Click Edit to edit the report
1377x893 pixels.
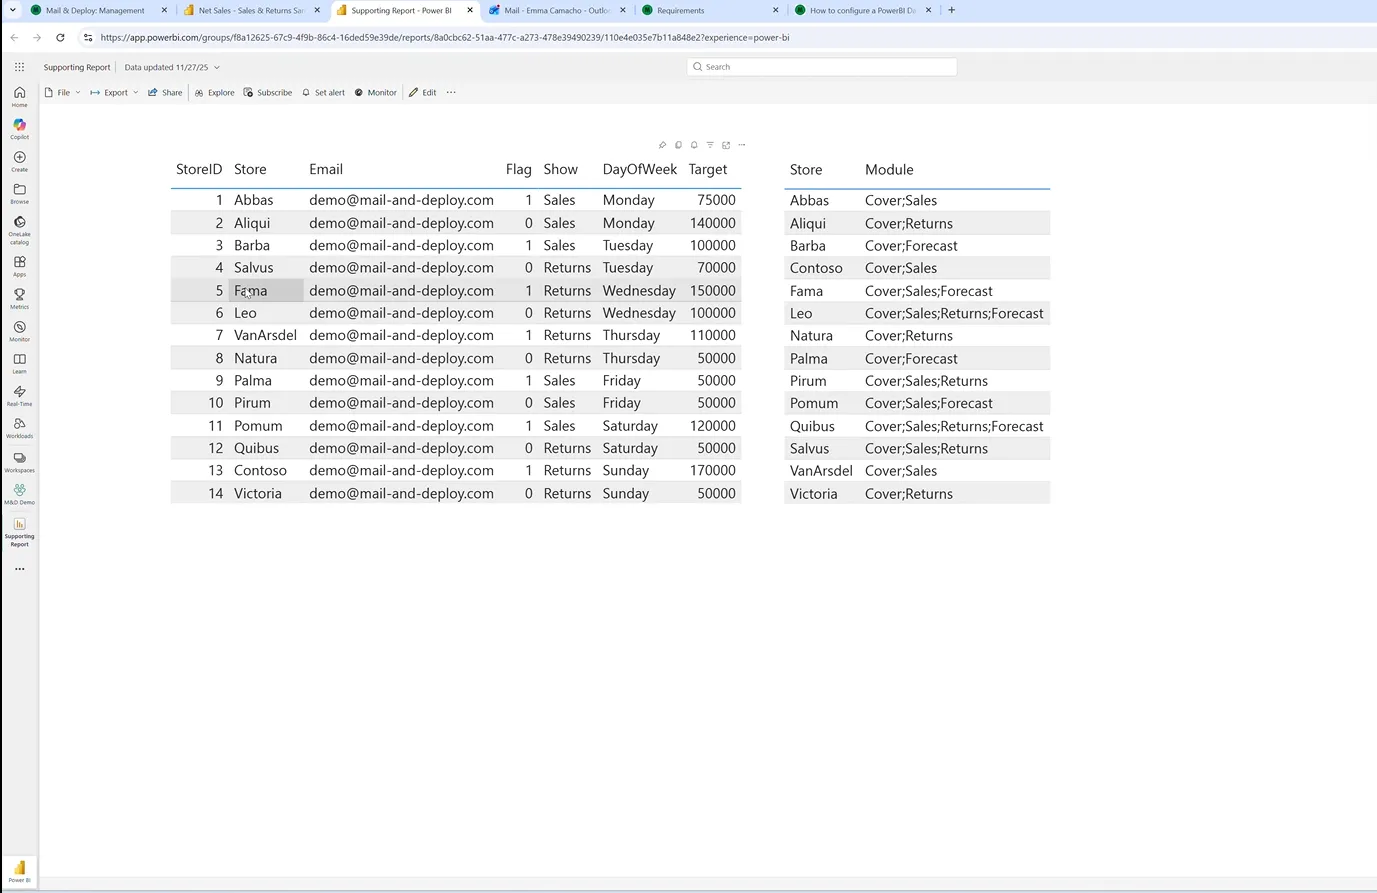coord(423,92)
